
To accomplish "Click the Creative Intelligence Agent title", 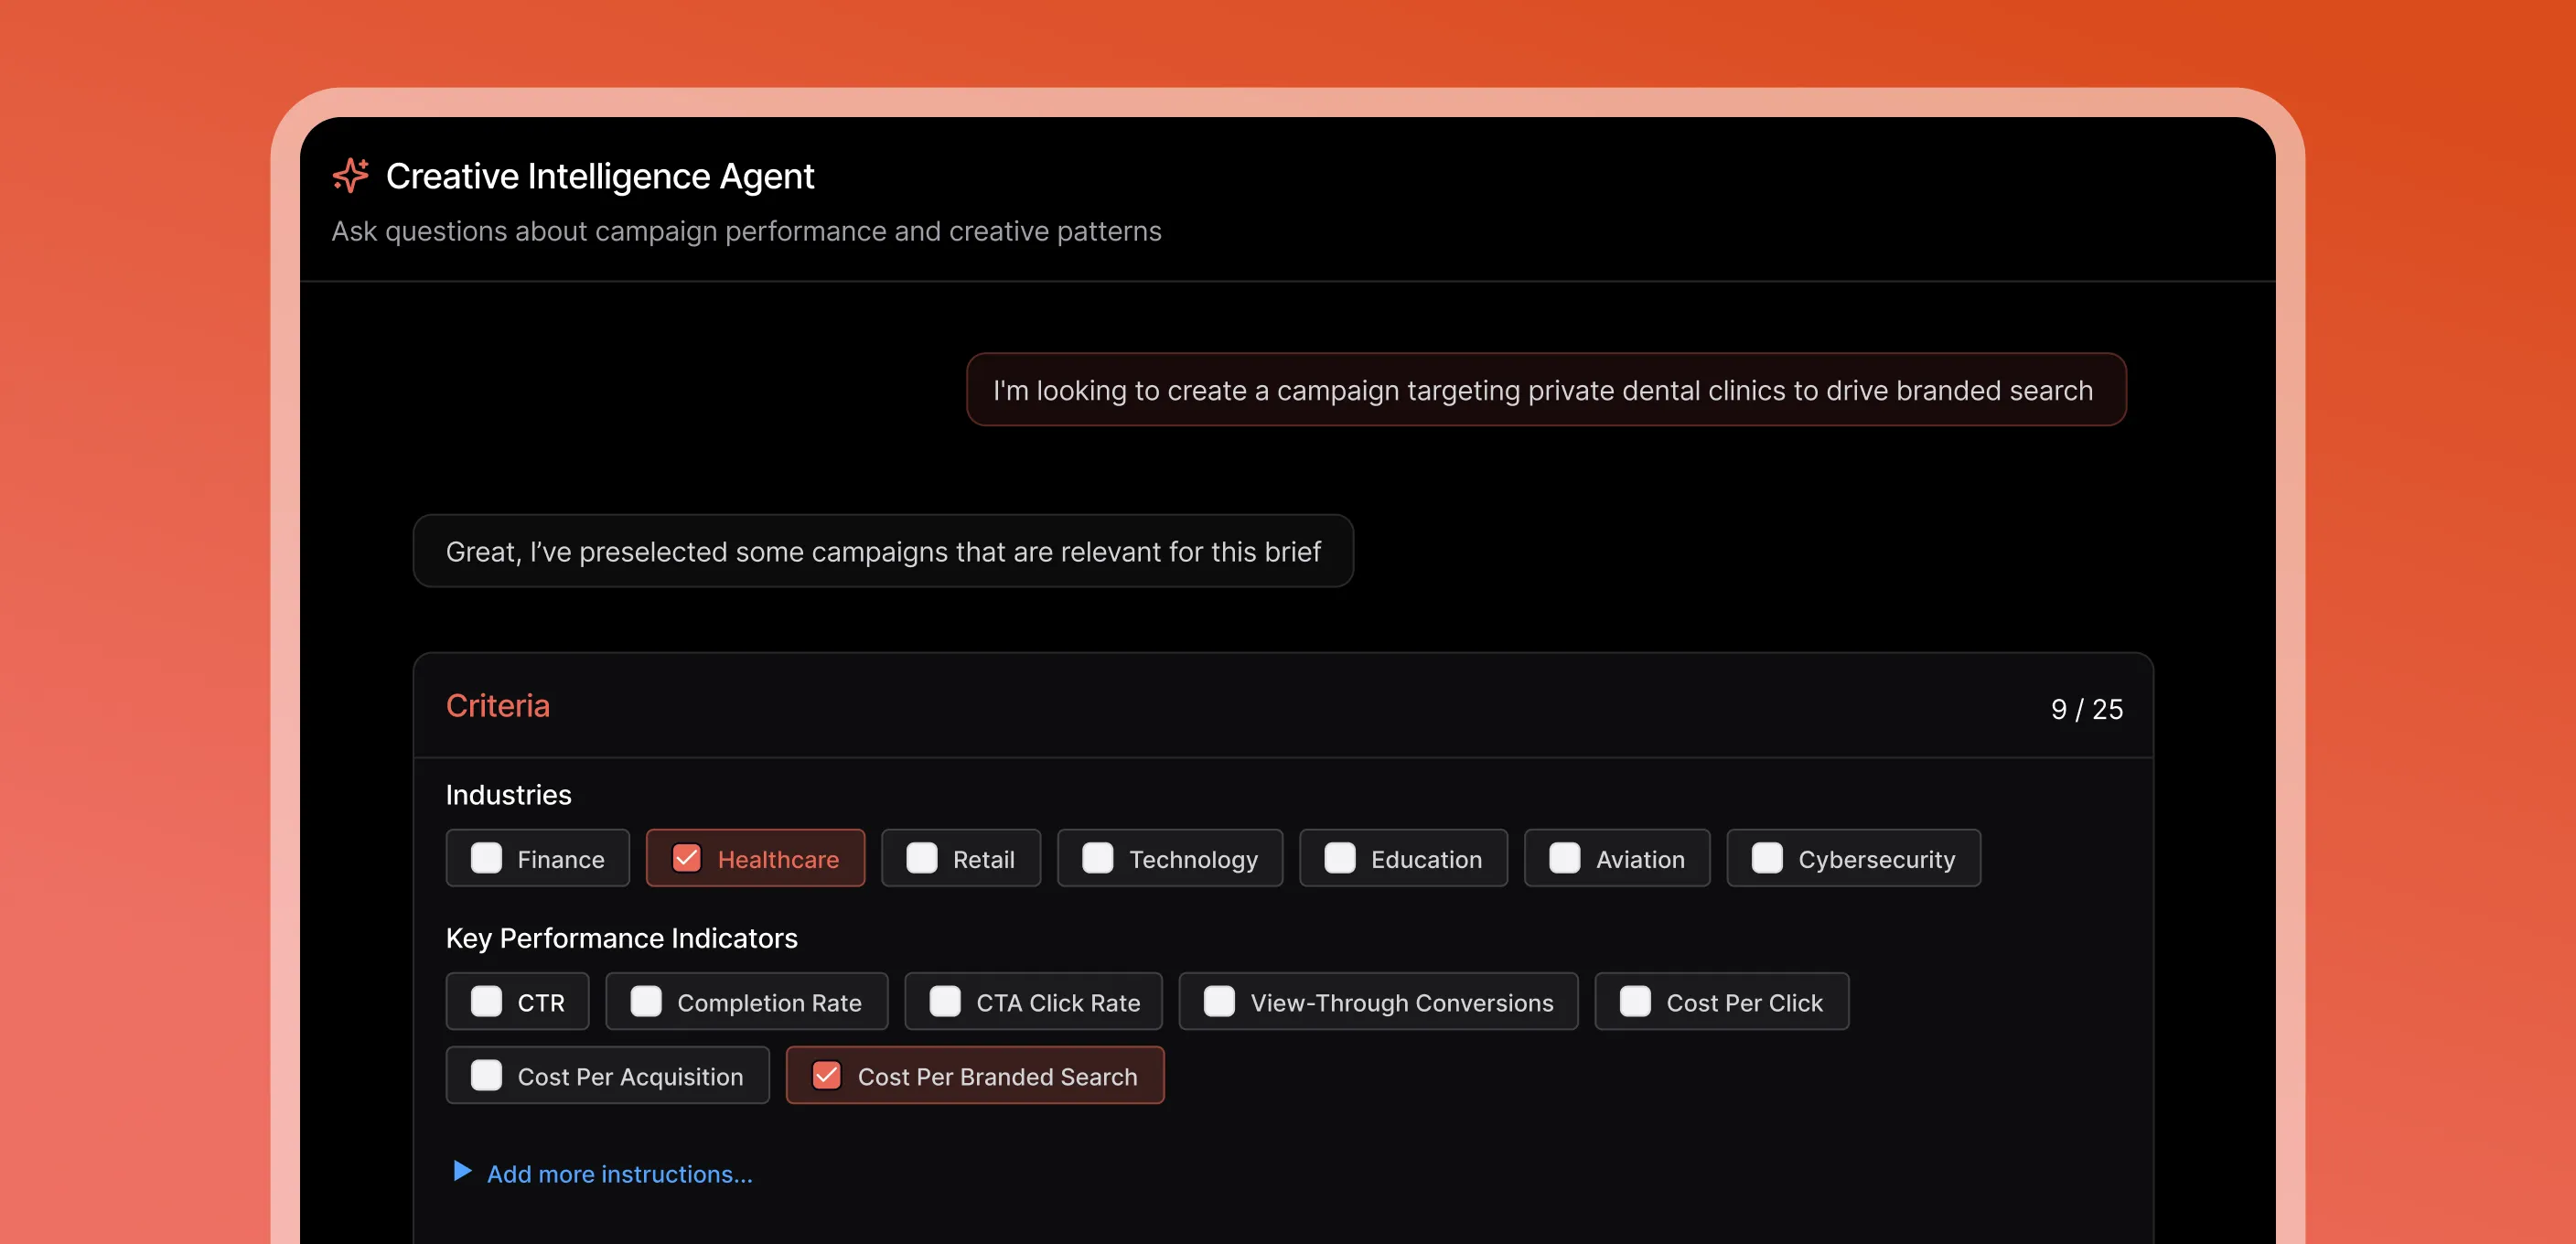I will click(600, 176).
